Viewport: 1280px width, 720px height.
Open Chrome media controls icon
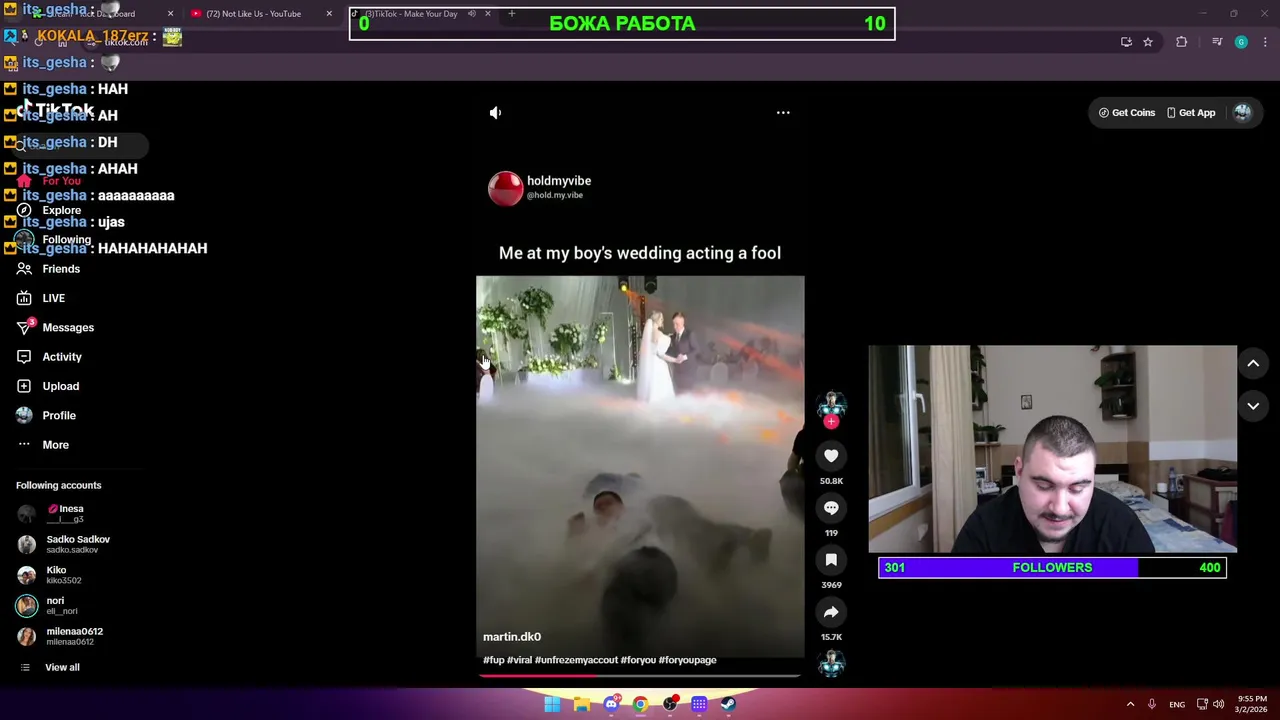pos(1217,42)
